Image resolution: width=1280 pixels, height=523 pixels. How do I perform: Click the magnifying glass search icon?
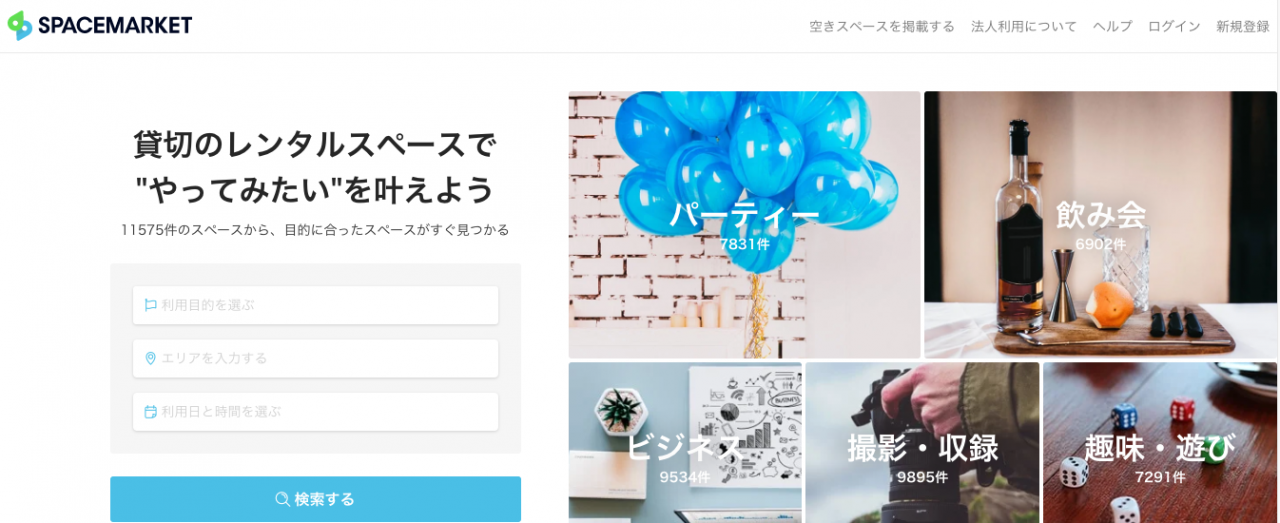(x=283, y=499)
